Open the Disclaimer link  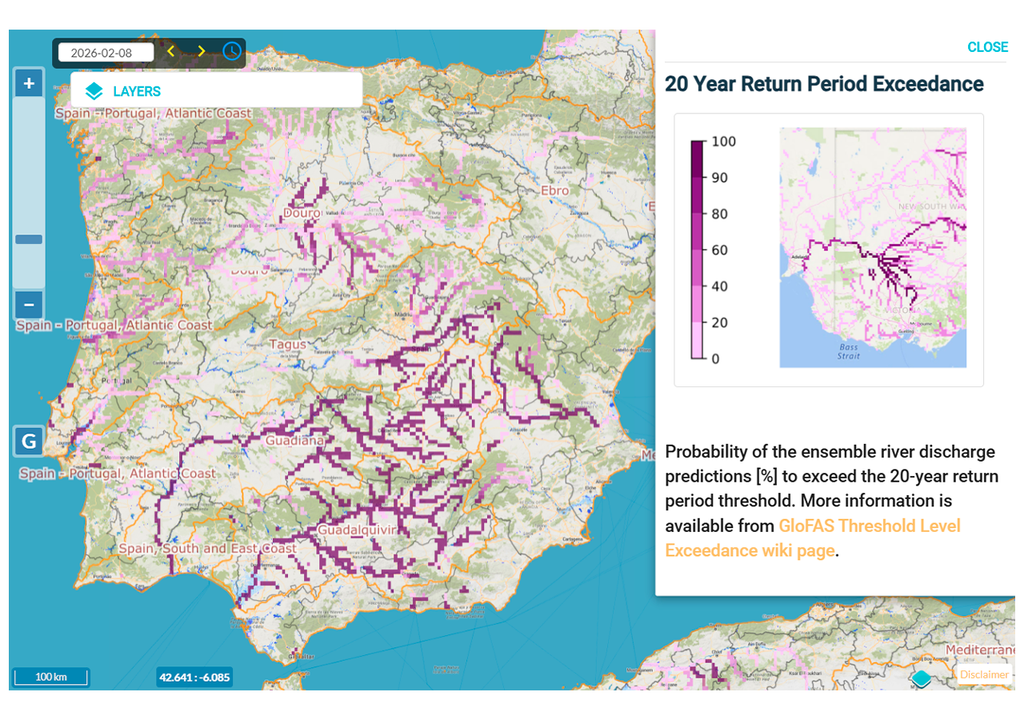click(x=983, y=675)
